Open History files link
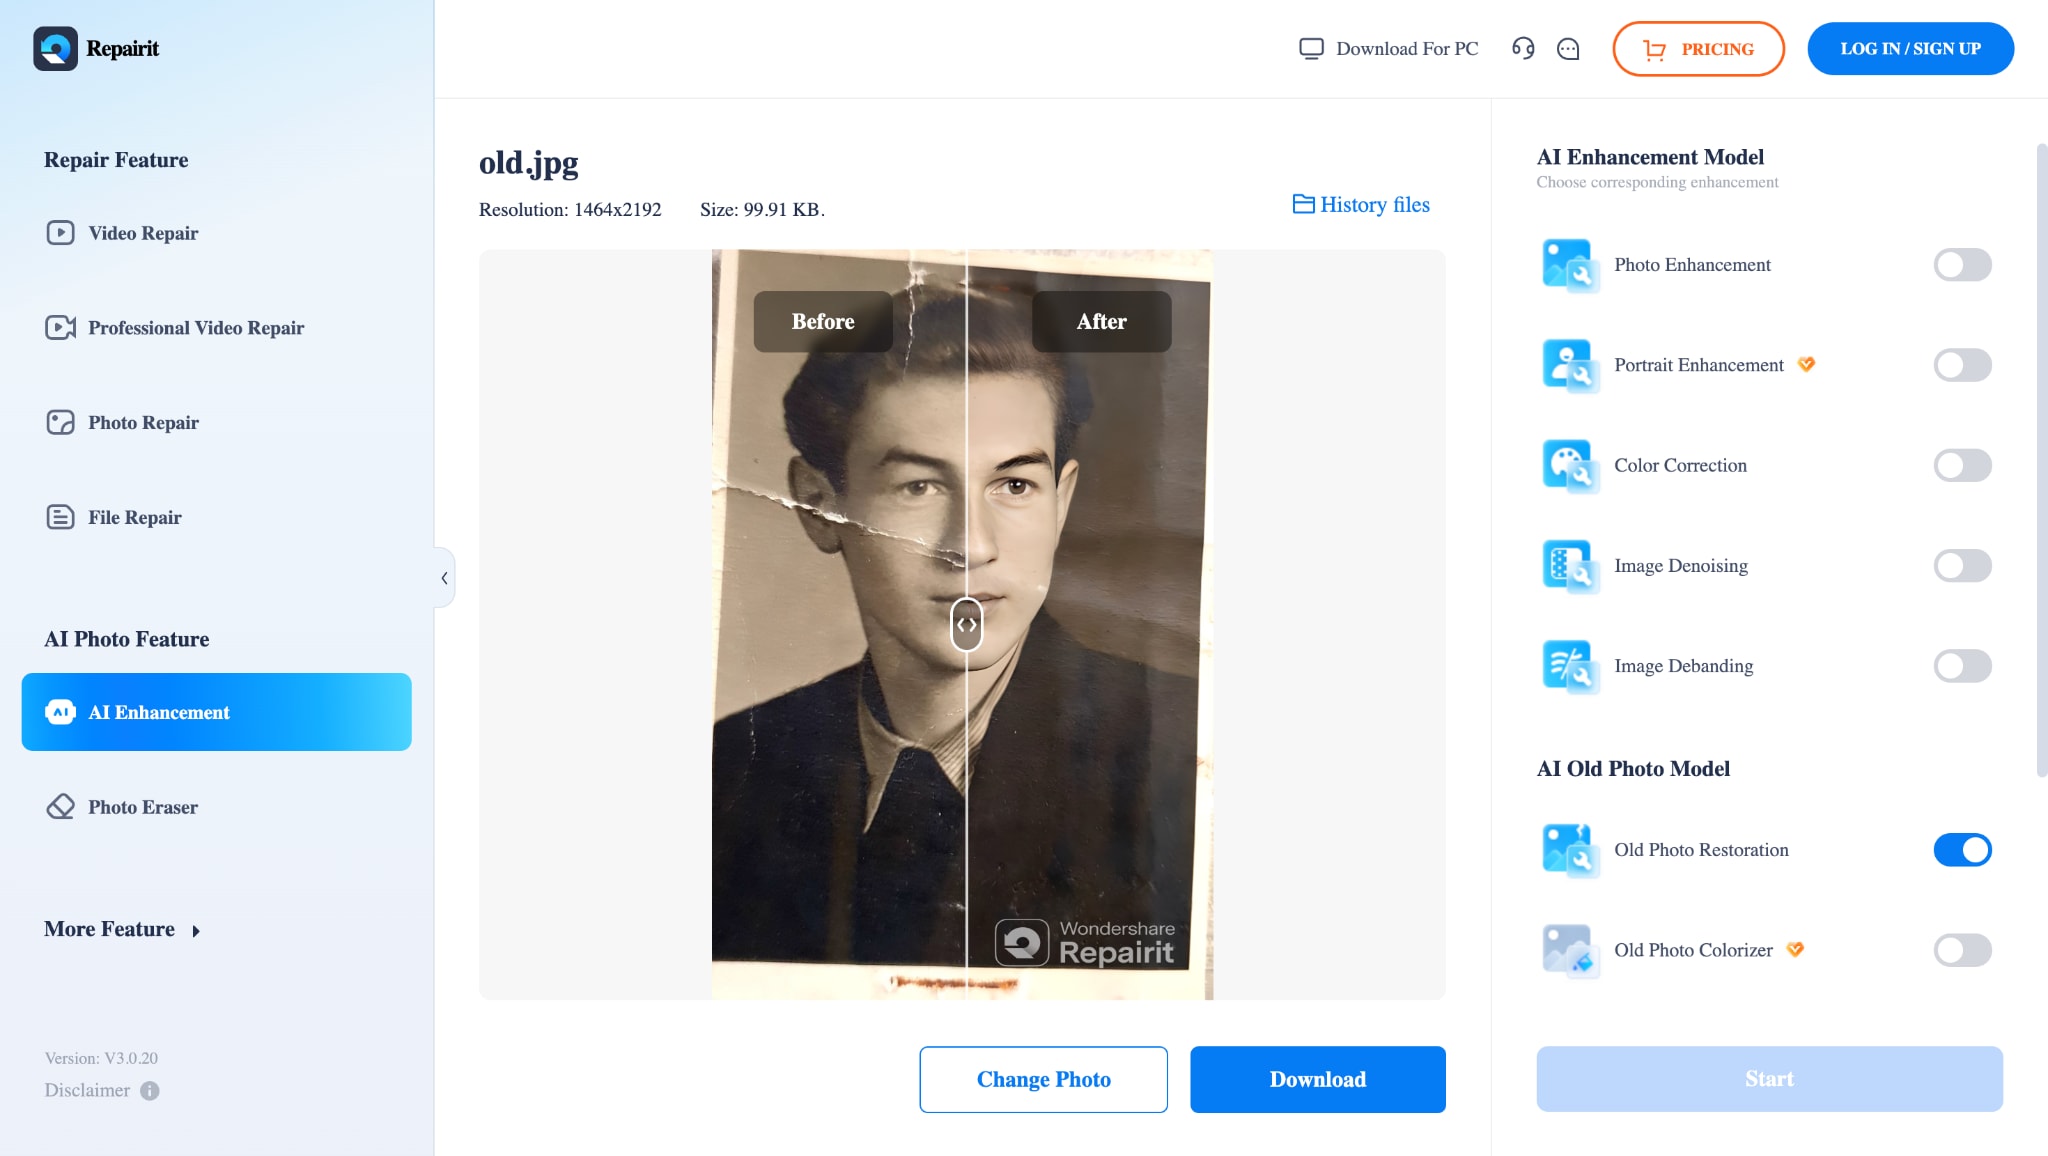This screenshot has height=1156, width=2048. 1361,204
